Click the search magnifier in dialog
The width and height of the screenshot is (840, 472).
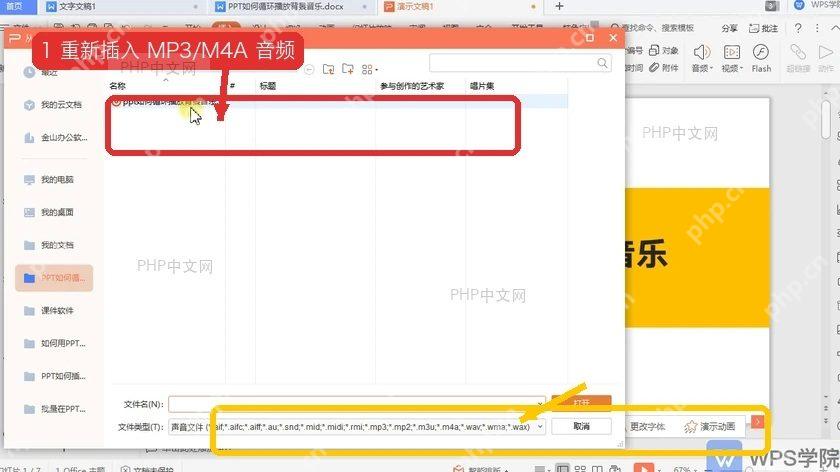coord(602,63)
